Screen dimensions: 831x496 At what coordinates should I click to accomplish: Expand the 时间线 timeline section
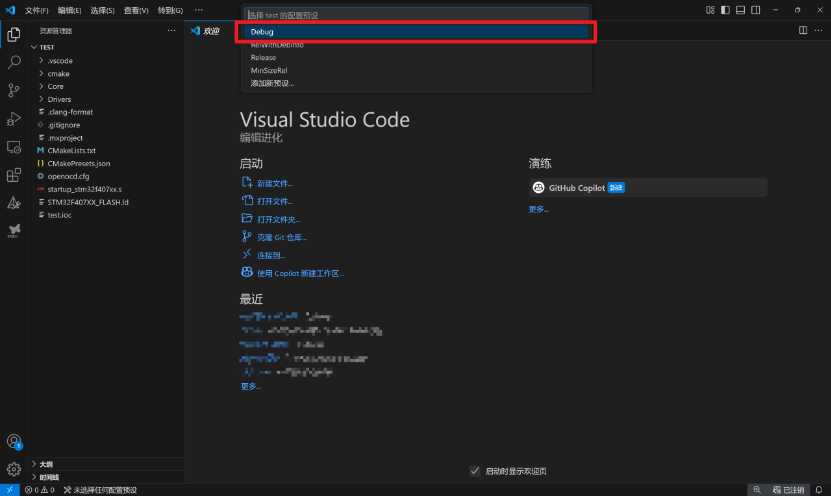(106, 477)
